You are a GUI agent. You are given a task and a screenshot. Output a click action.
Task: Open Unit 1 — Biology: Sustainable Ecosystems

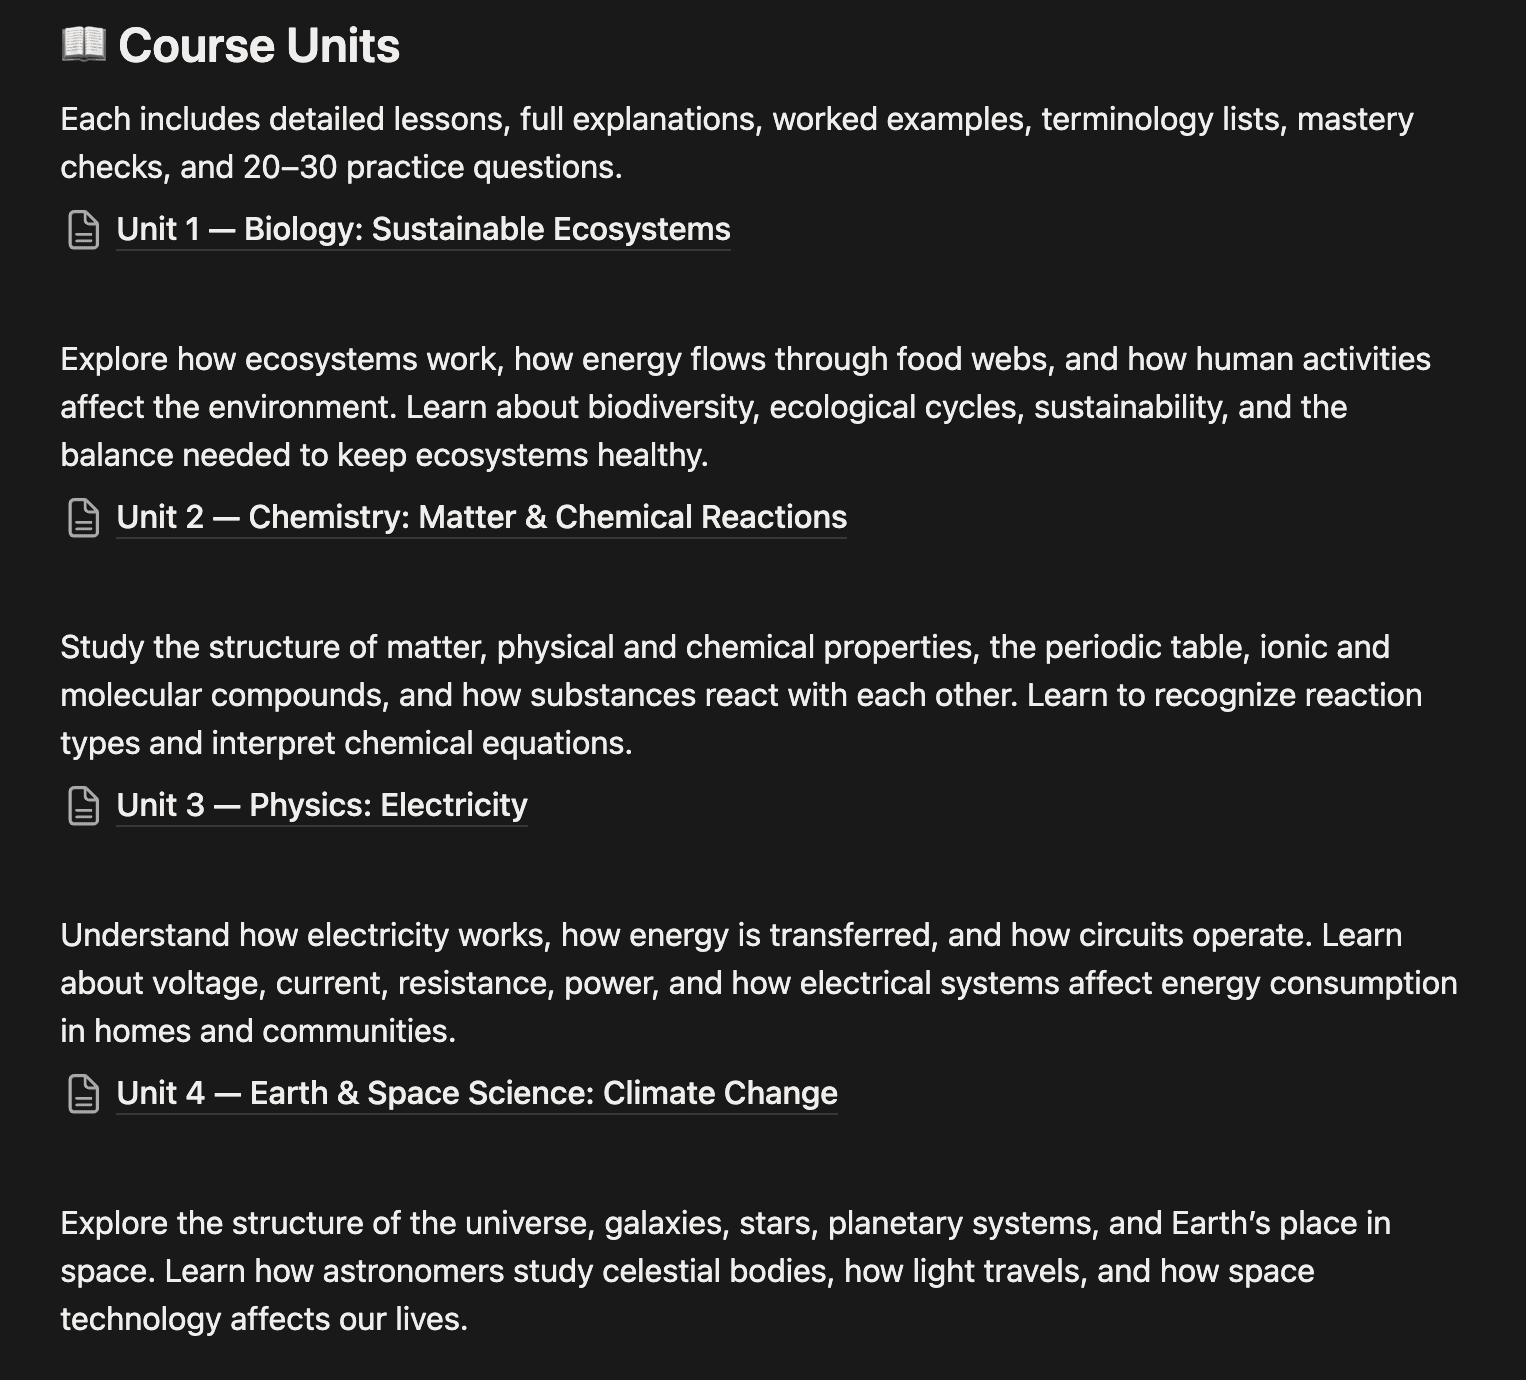423,230
